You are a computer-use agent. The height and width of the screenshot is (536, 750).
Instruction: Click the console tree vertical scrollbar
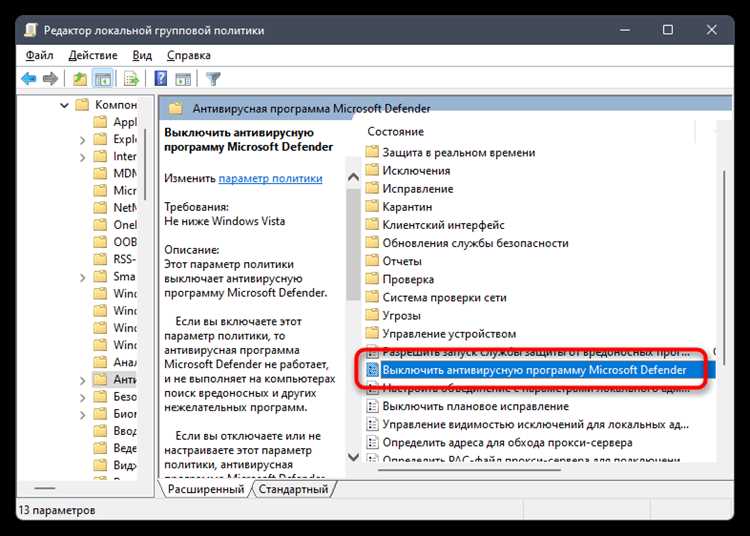pos(145,165)
